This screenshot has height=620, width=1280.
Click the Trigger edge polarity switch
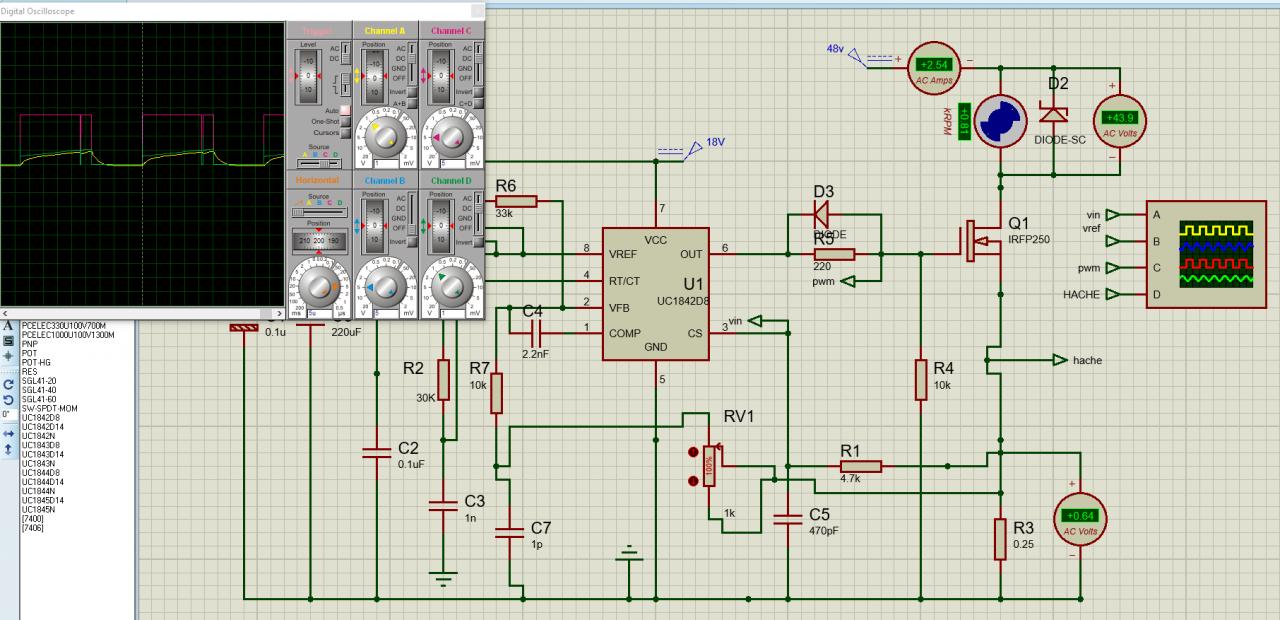(x=345, y=84)
